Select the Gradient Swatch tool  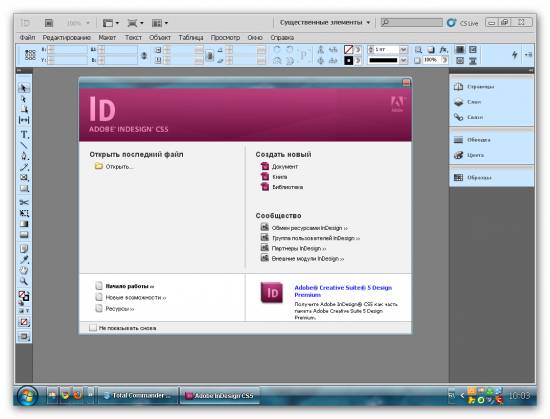(x=24, y=224)
